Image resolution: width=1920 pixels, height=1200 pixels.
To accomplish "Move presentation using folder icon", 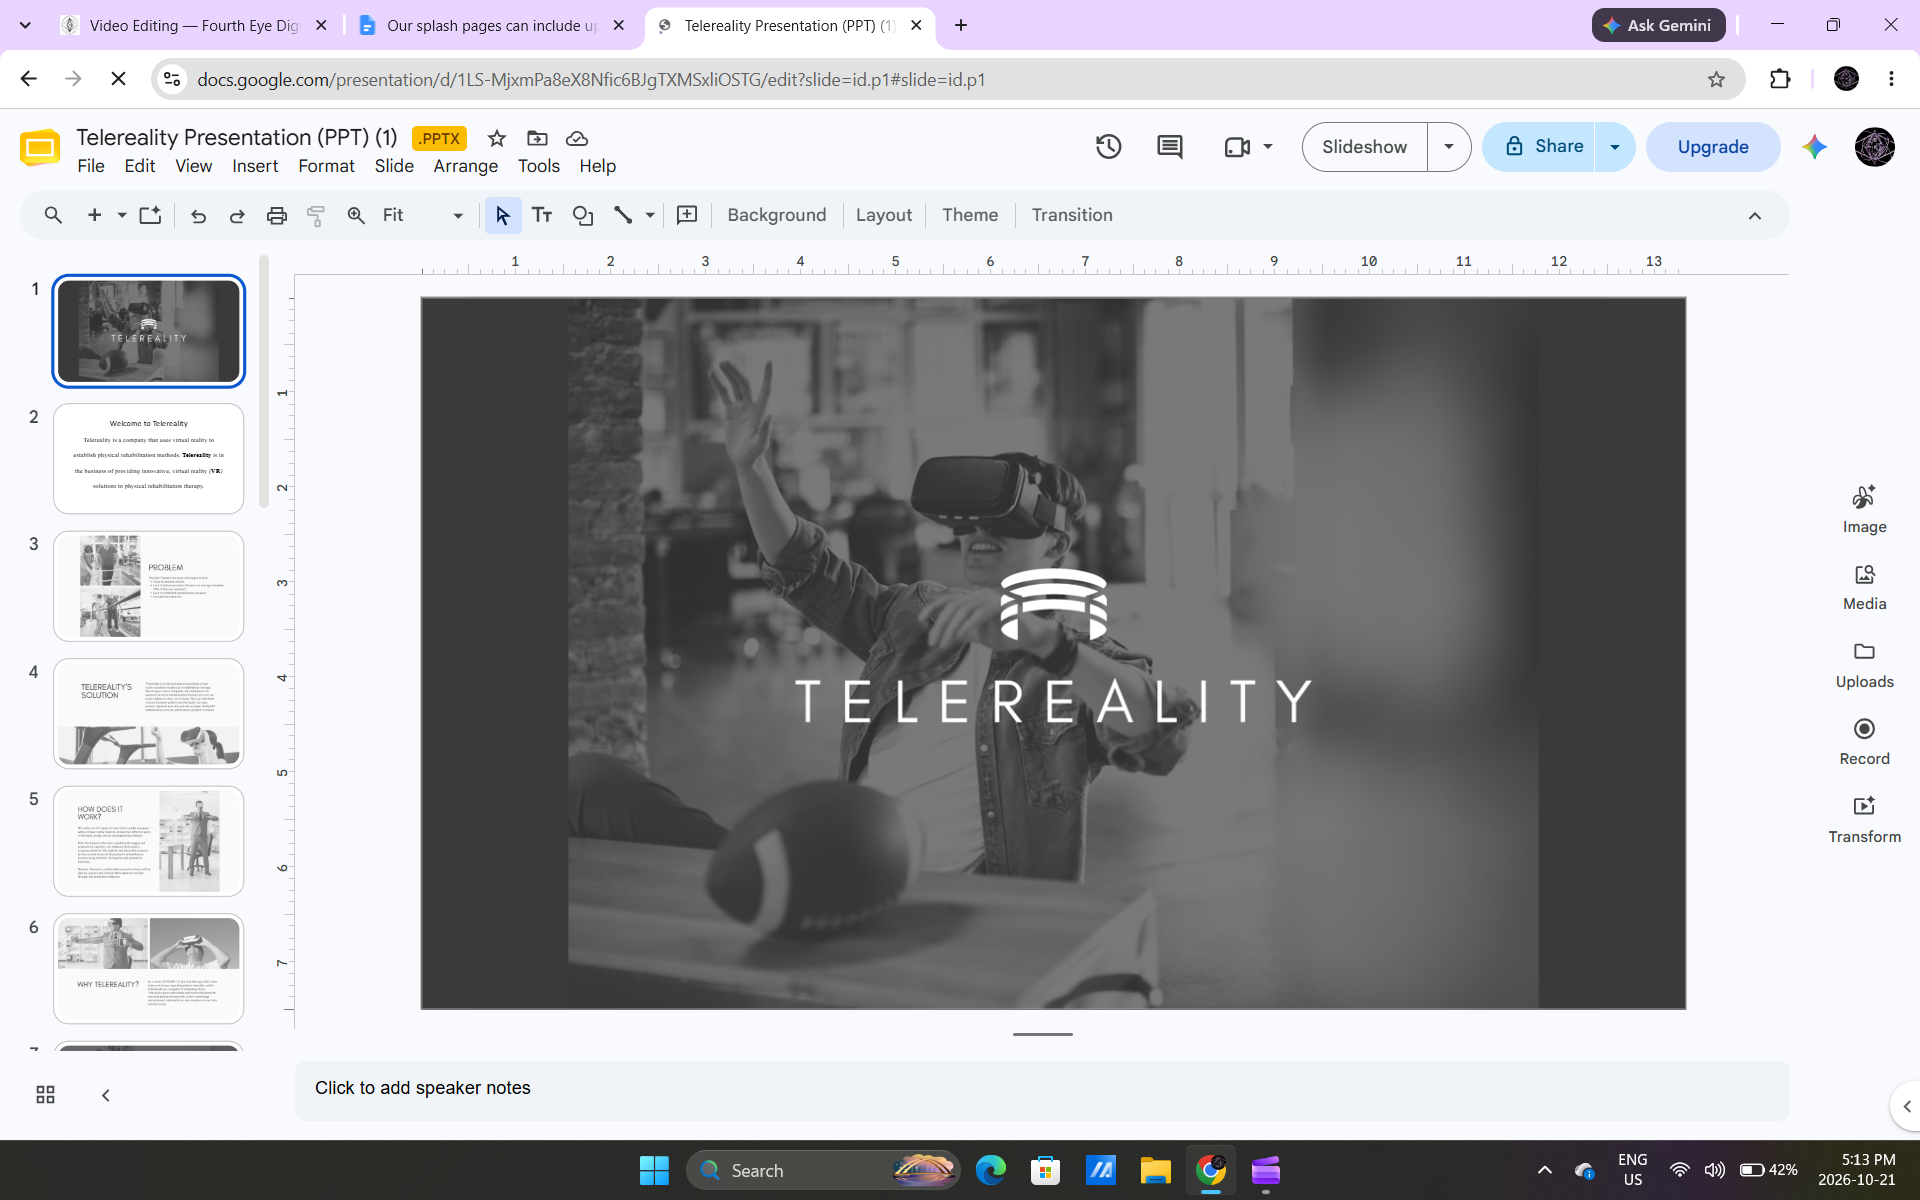I will 537,138.
